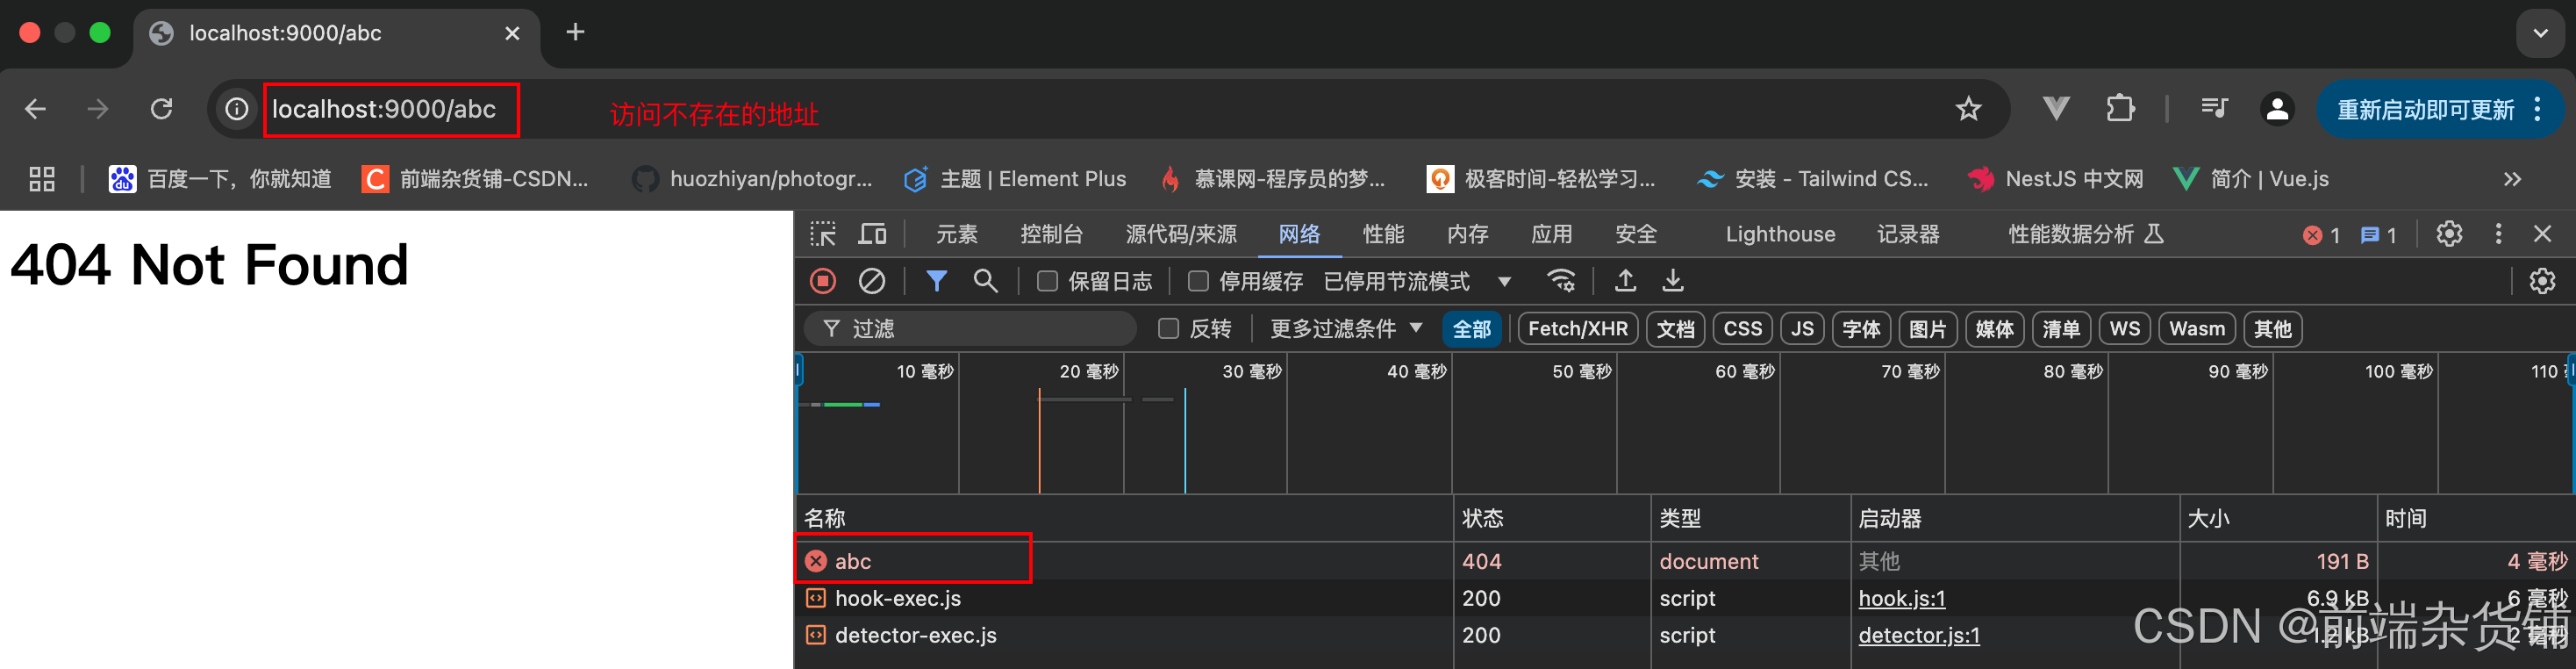Select the hook-exec.js request row
This screenshot has width=2576, height=669.
1685,598
